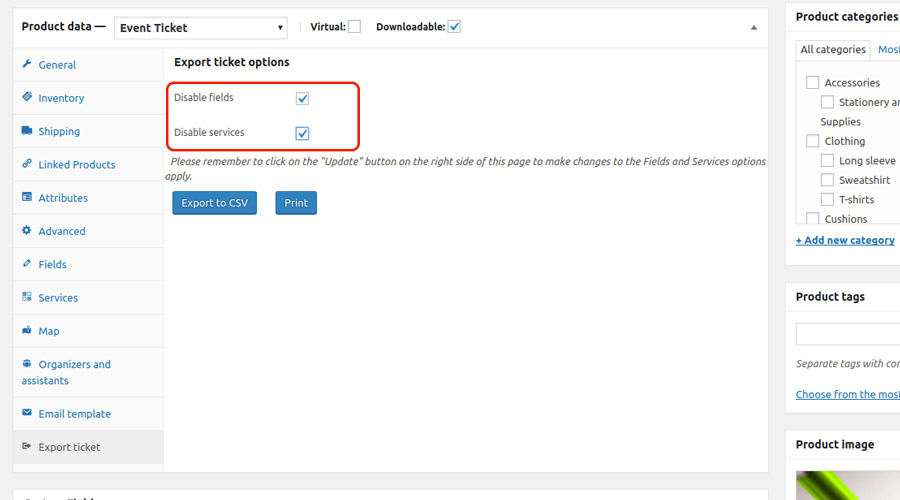Go to the Attributes tab
The image size is (900, 500).
pyautogui.click(x=88, y=198)
